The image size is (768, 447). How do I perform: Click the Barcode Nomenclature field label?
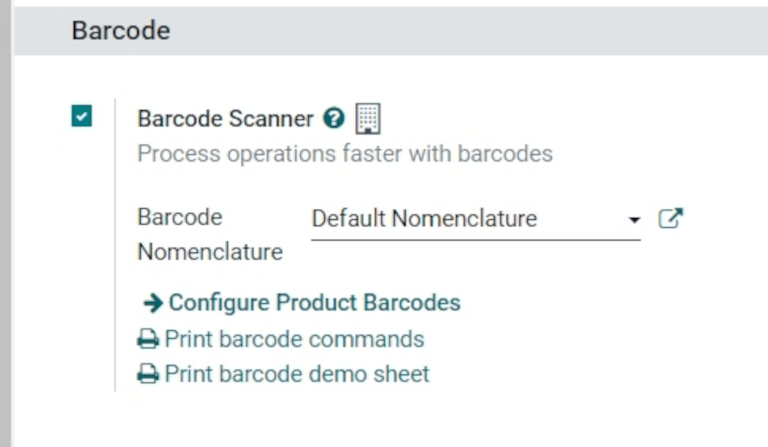209,234
